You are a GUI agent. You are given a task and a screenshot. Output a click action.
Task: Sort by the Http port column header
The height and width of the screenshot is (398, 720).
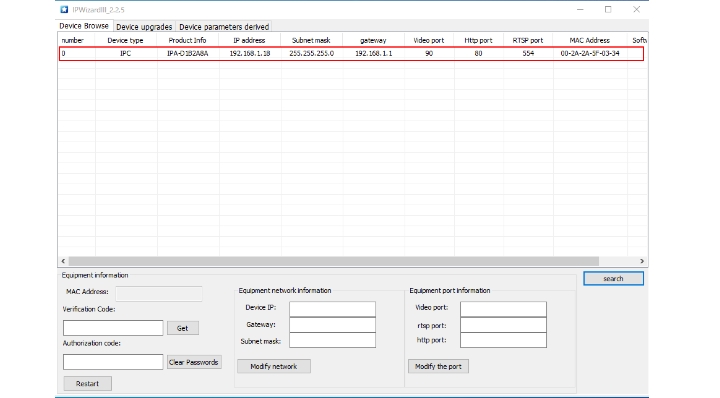tap(478, 40)
